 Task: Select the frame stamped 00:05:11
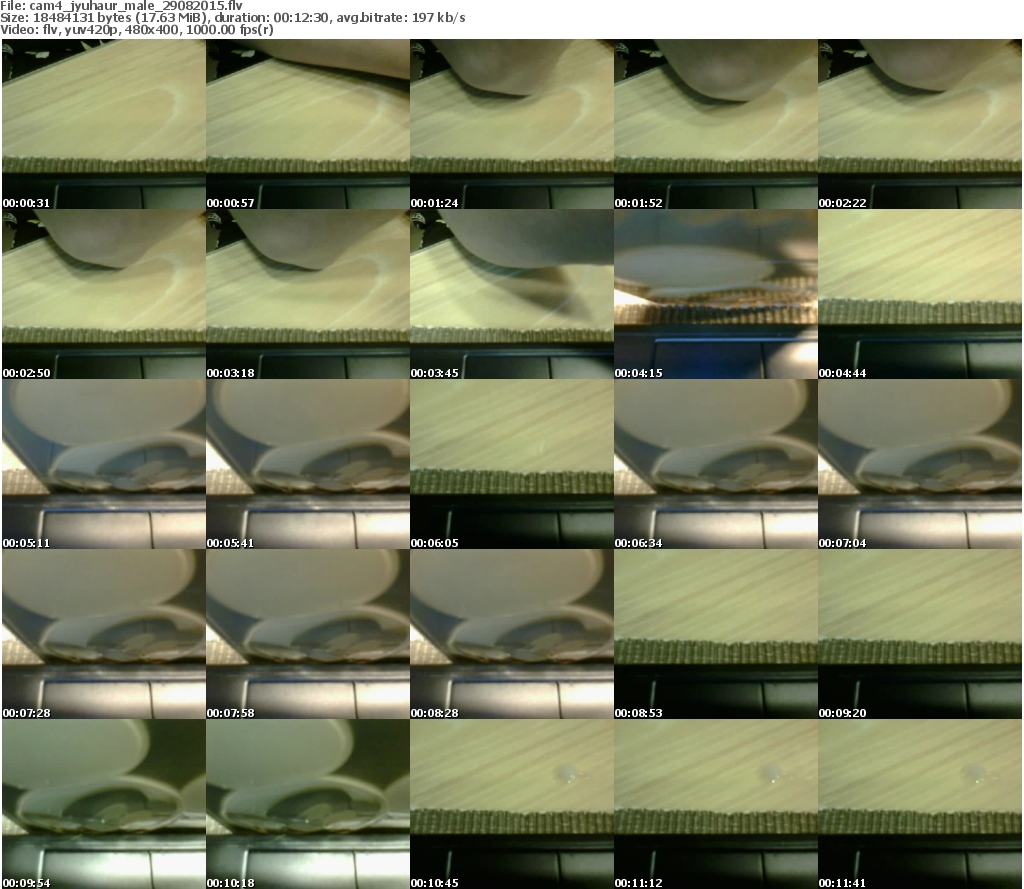pos(104,464)
